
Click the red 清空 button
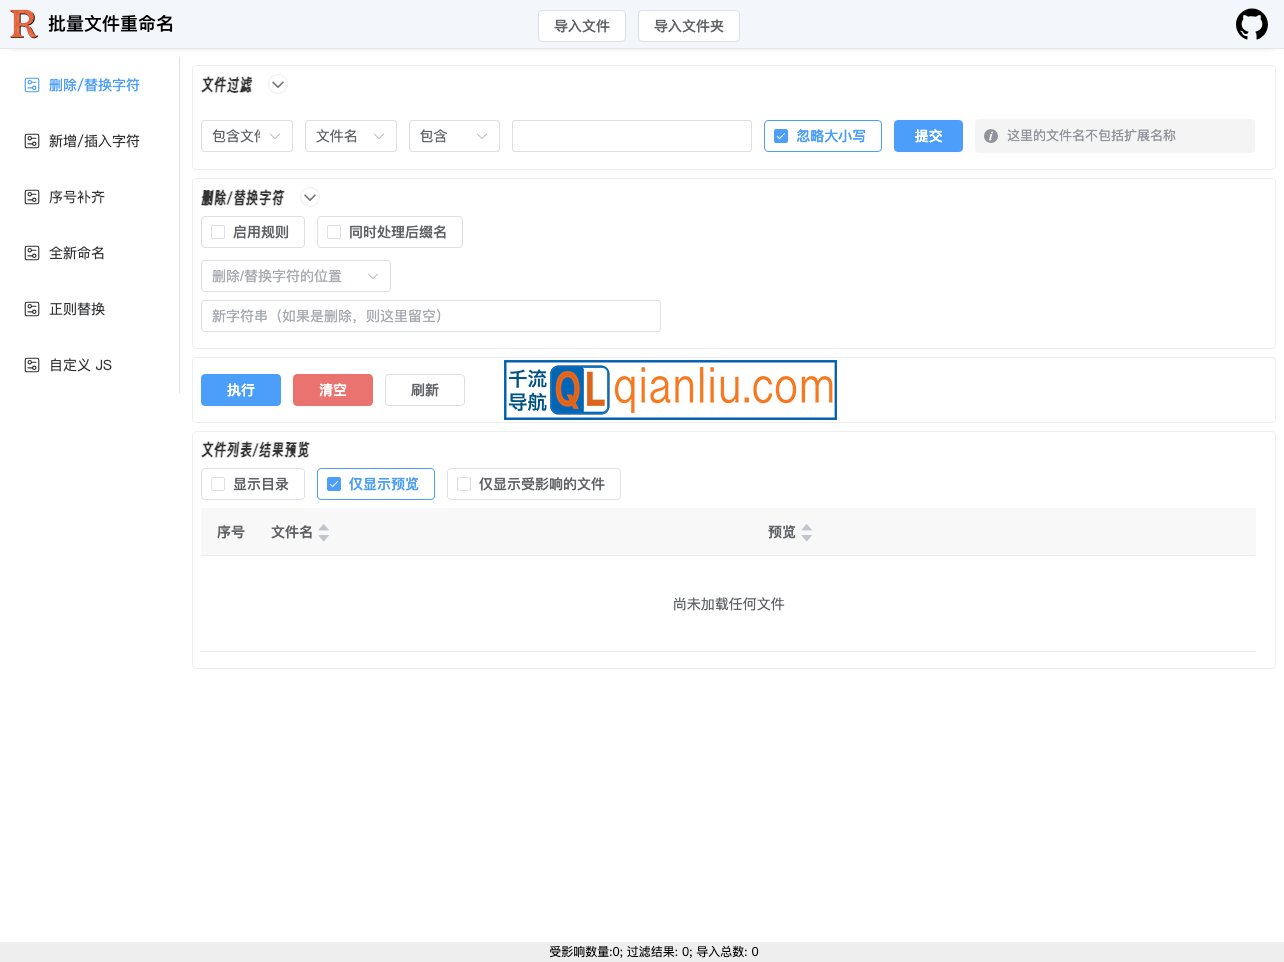click(x=333, y=390)
